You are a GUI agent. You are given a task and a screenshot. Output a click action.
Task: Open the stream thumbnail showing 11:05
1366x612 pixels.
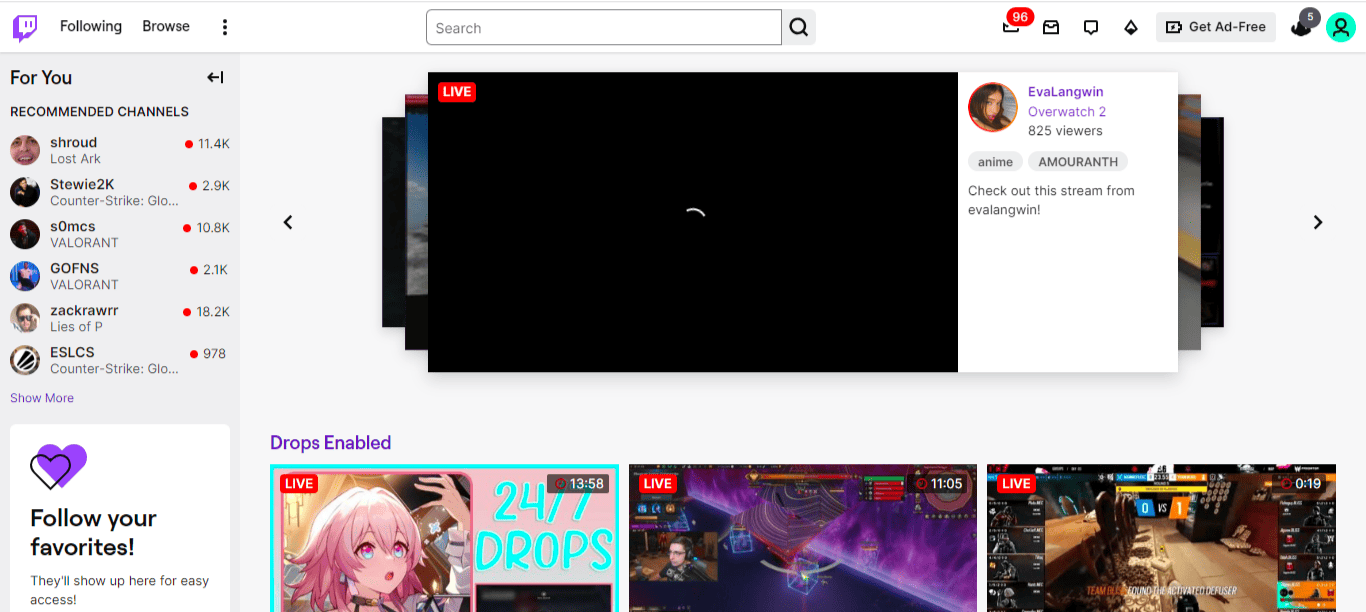coord(803,538)
